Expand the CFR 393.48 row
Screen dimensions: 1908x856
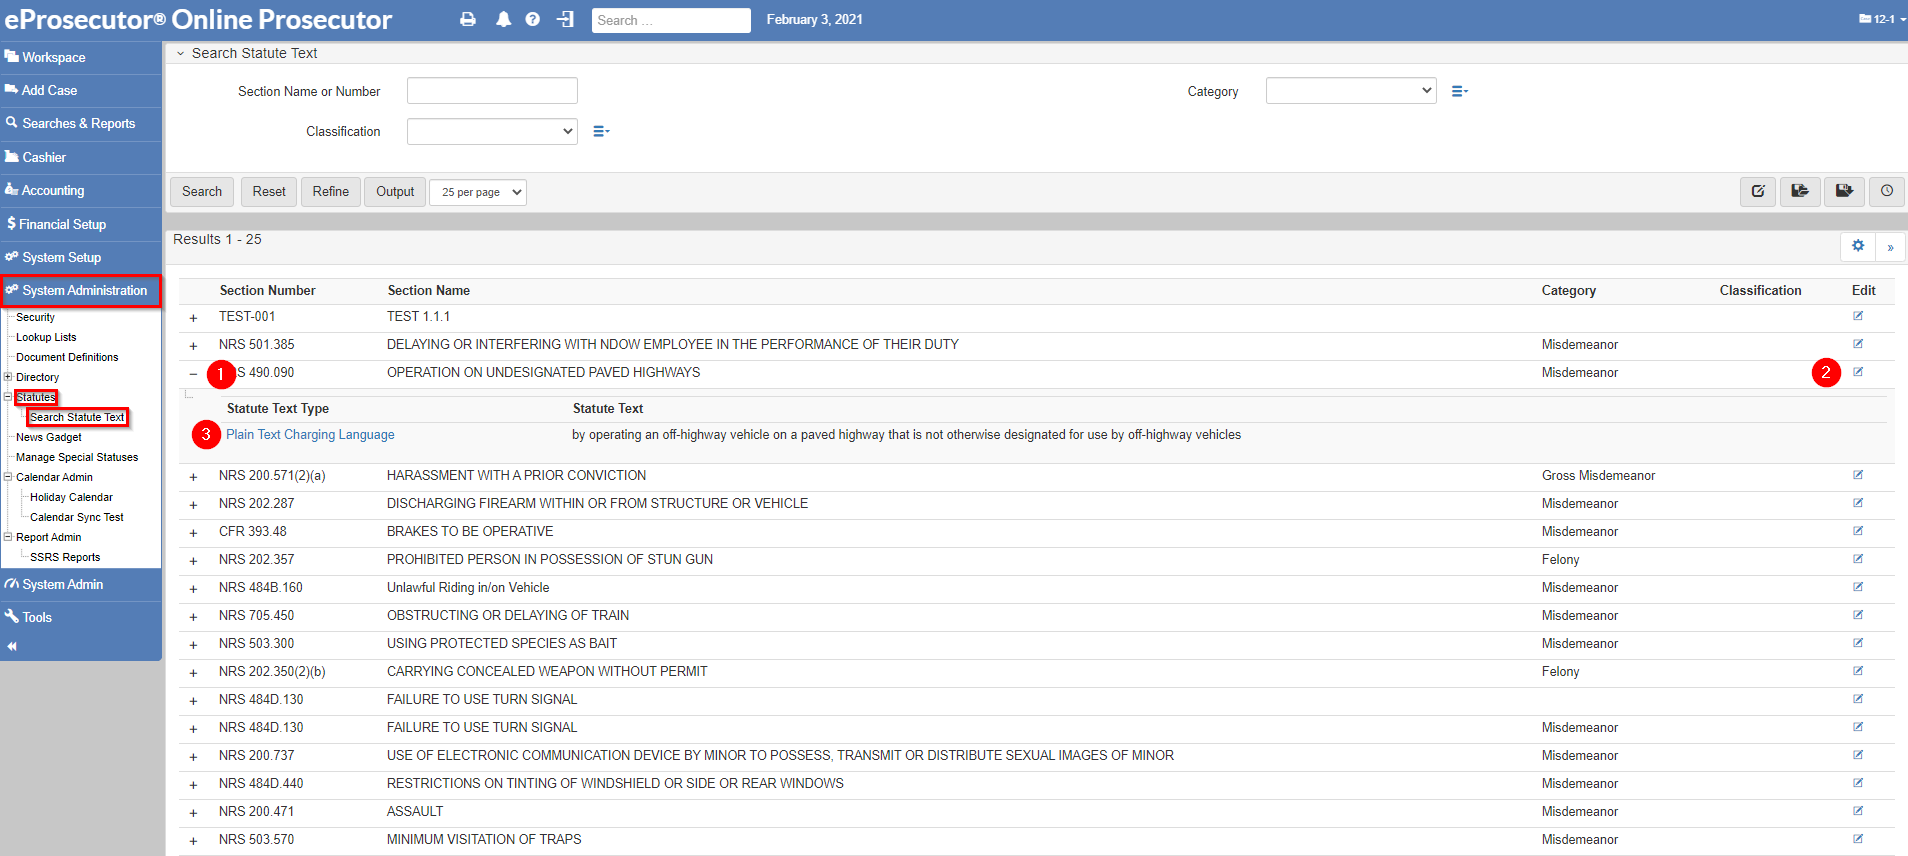(193, 533)
